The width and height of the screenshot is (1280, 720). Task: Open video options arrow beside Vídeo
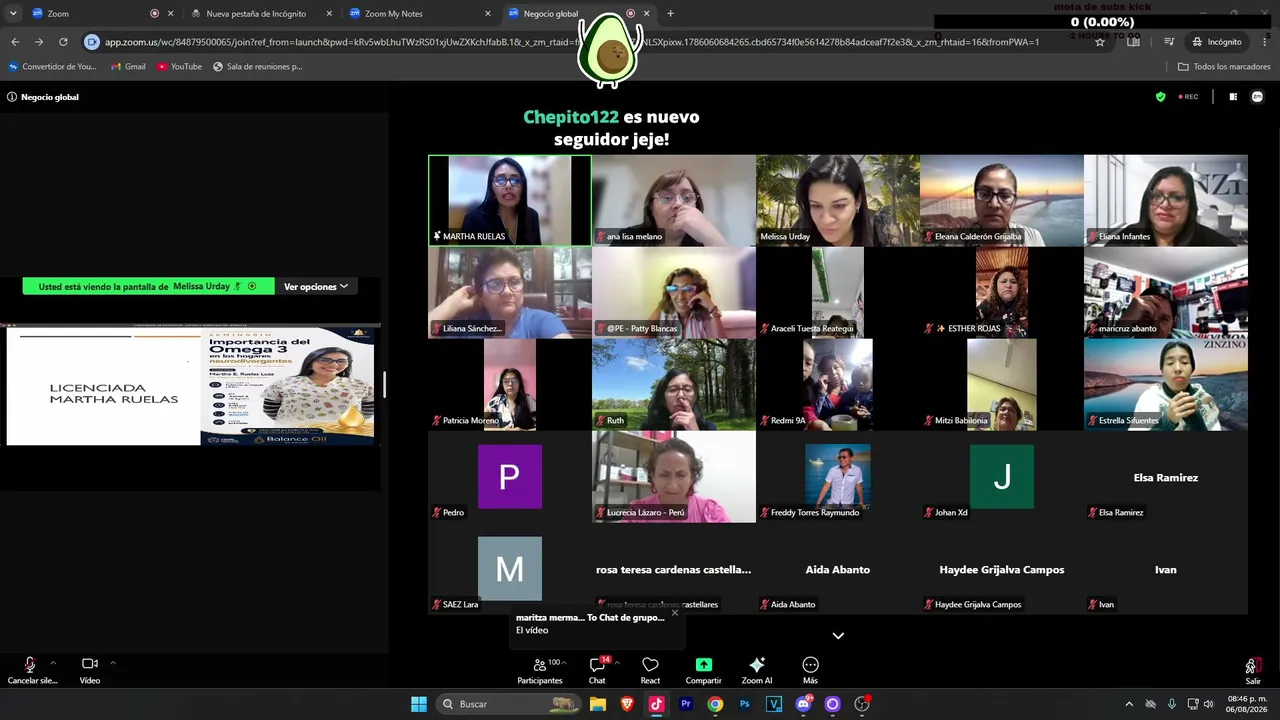click(x=113, y=662)
